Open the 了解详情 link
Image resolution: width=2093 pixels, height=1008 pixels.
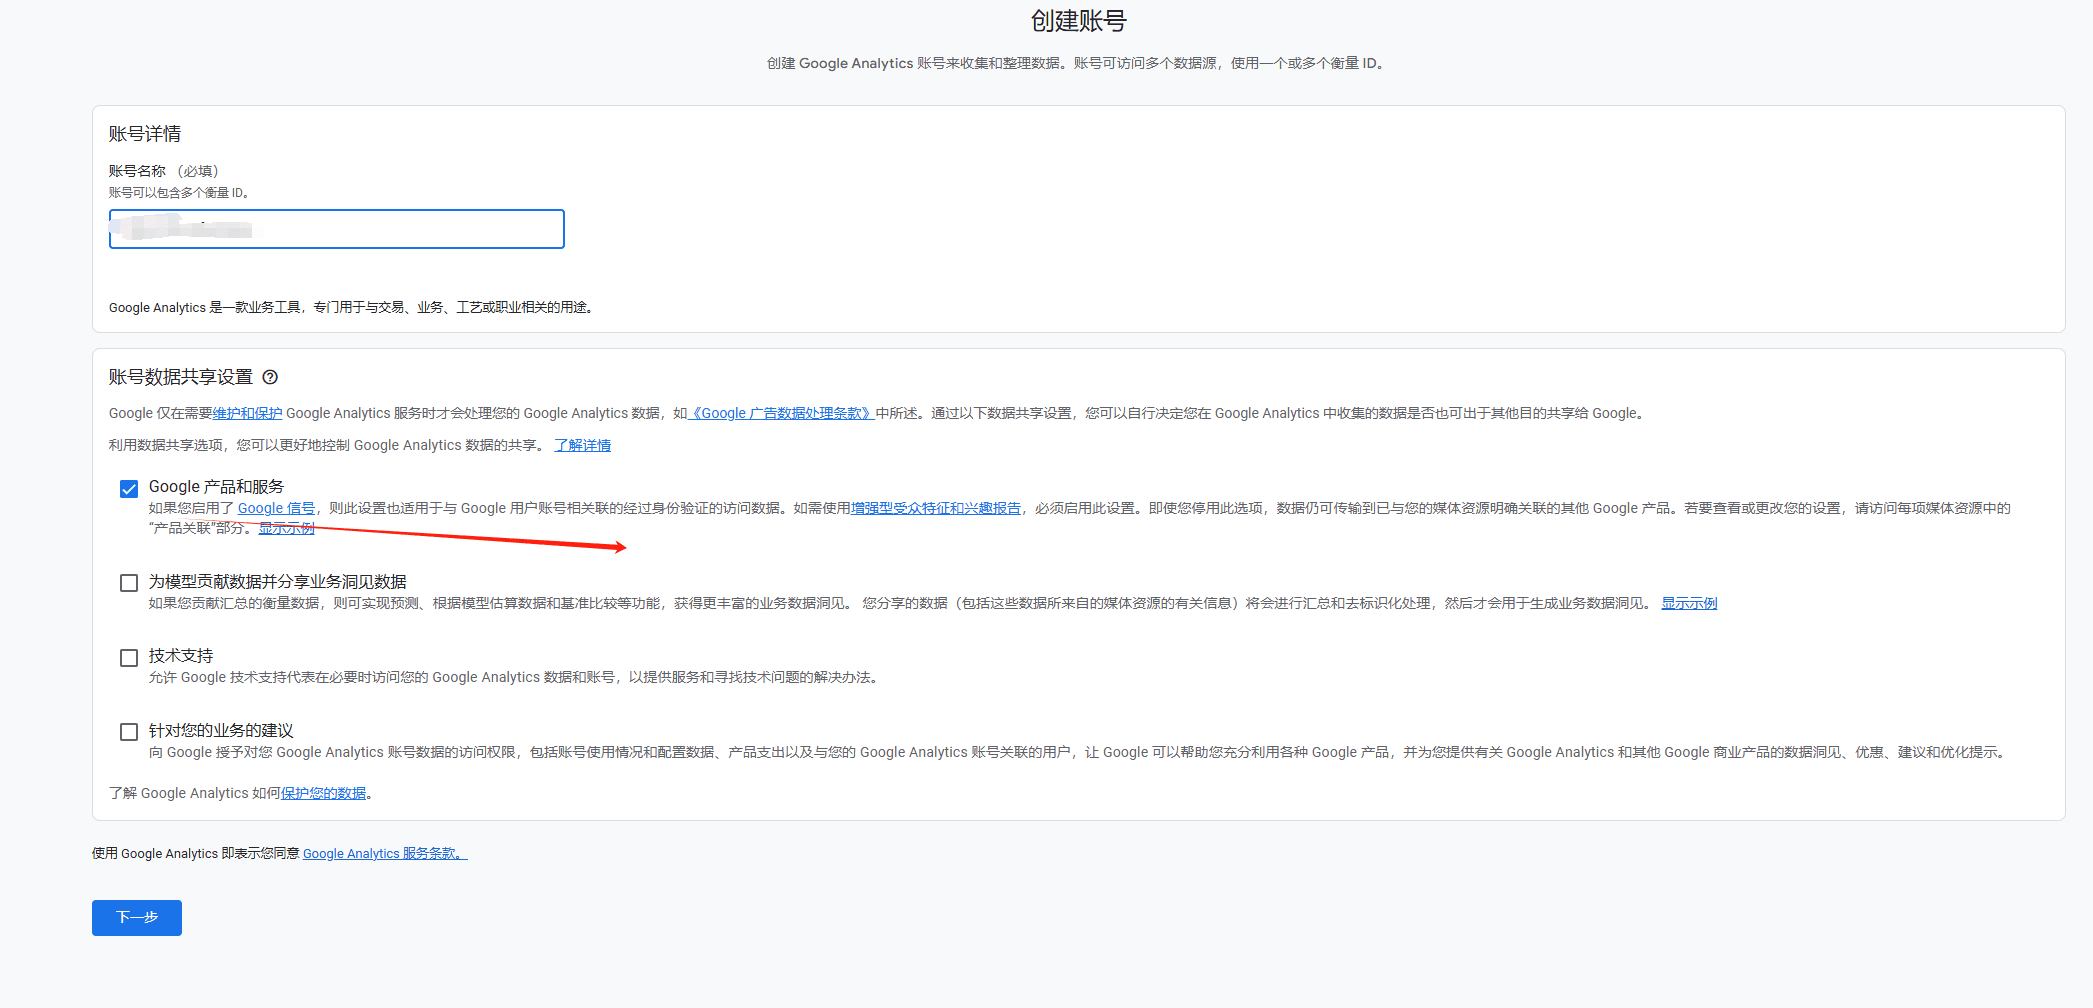click(x=583, y=445)
